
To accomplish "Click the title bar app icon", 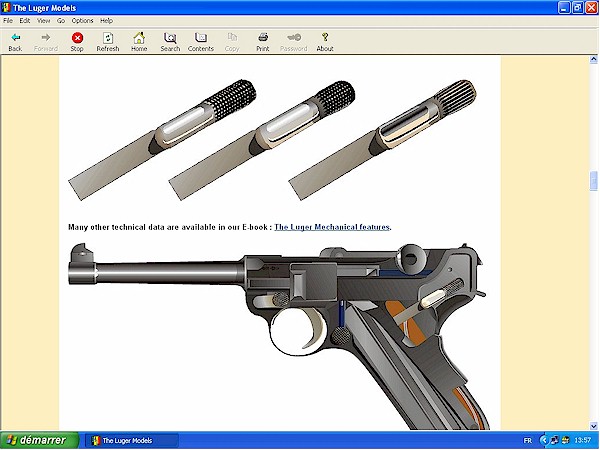I will pyautogui.click(x=6, y=8).
